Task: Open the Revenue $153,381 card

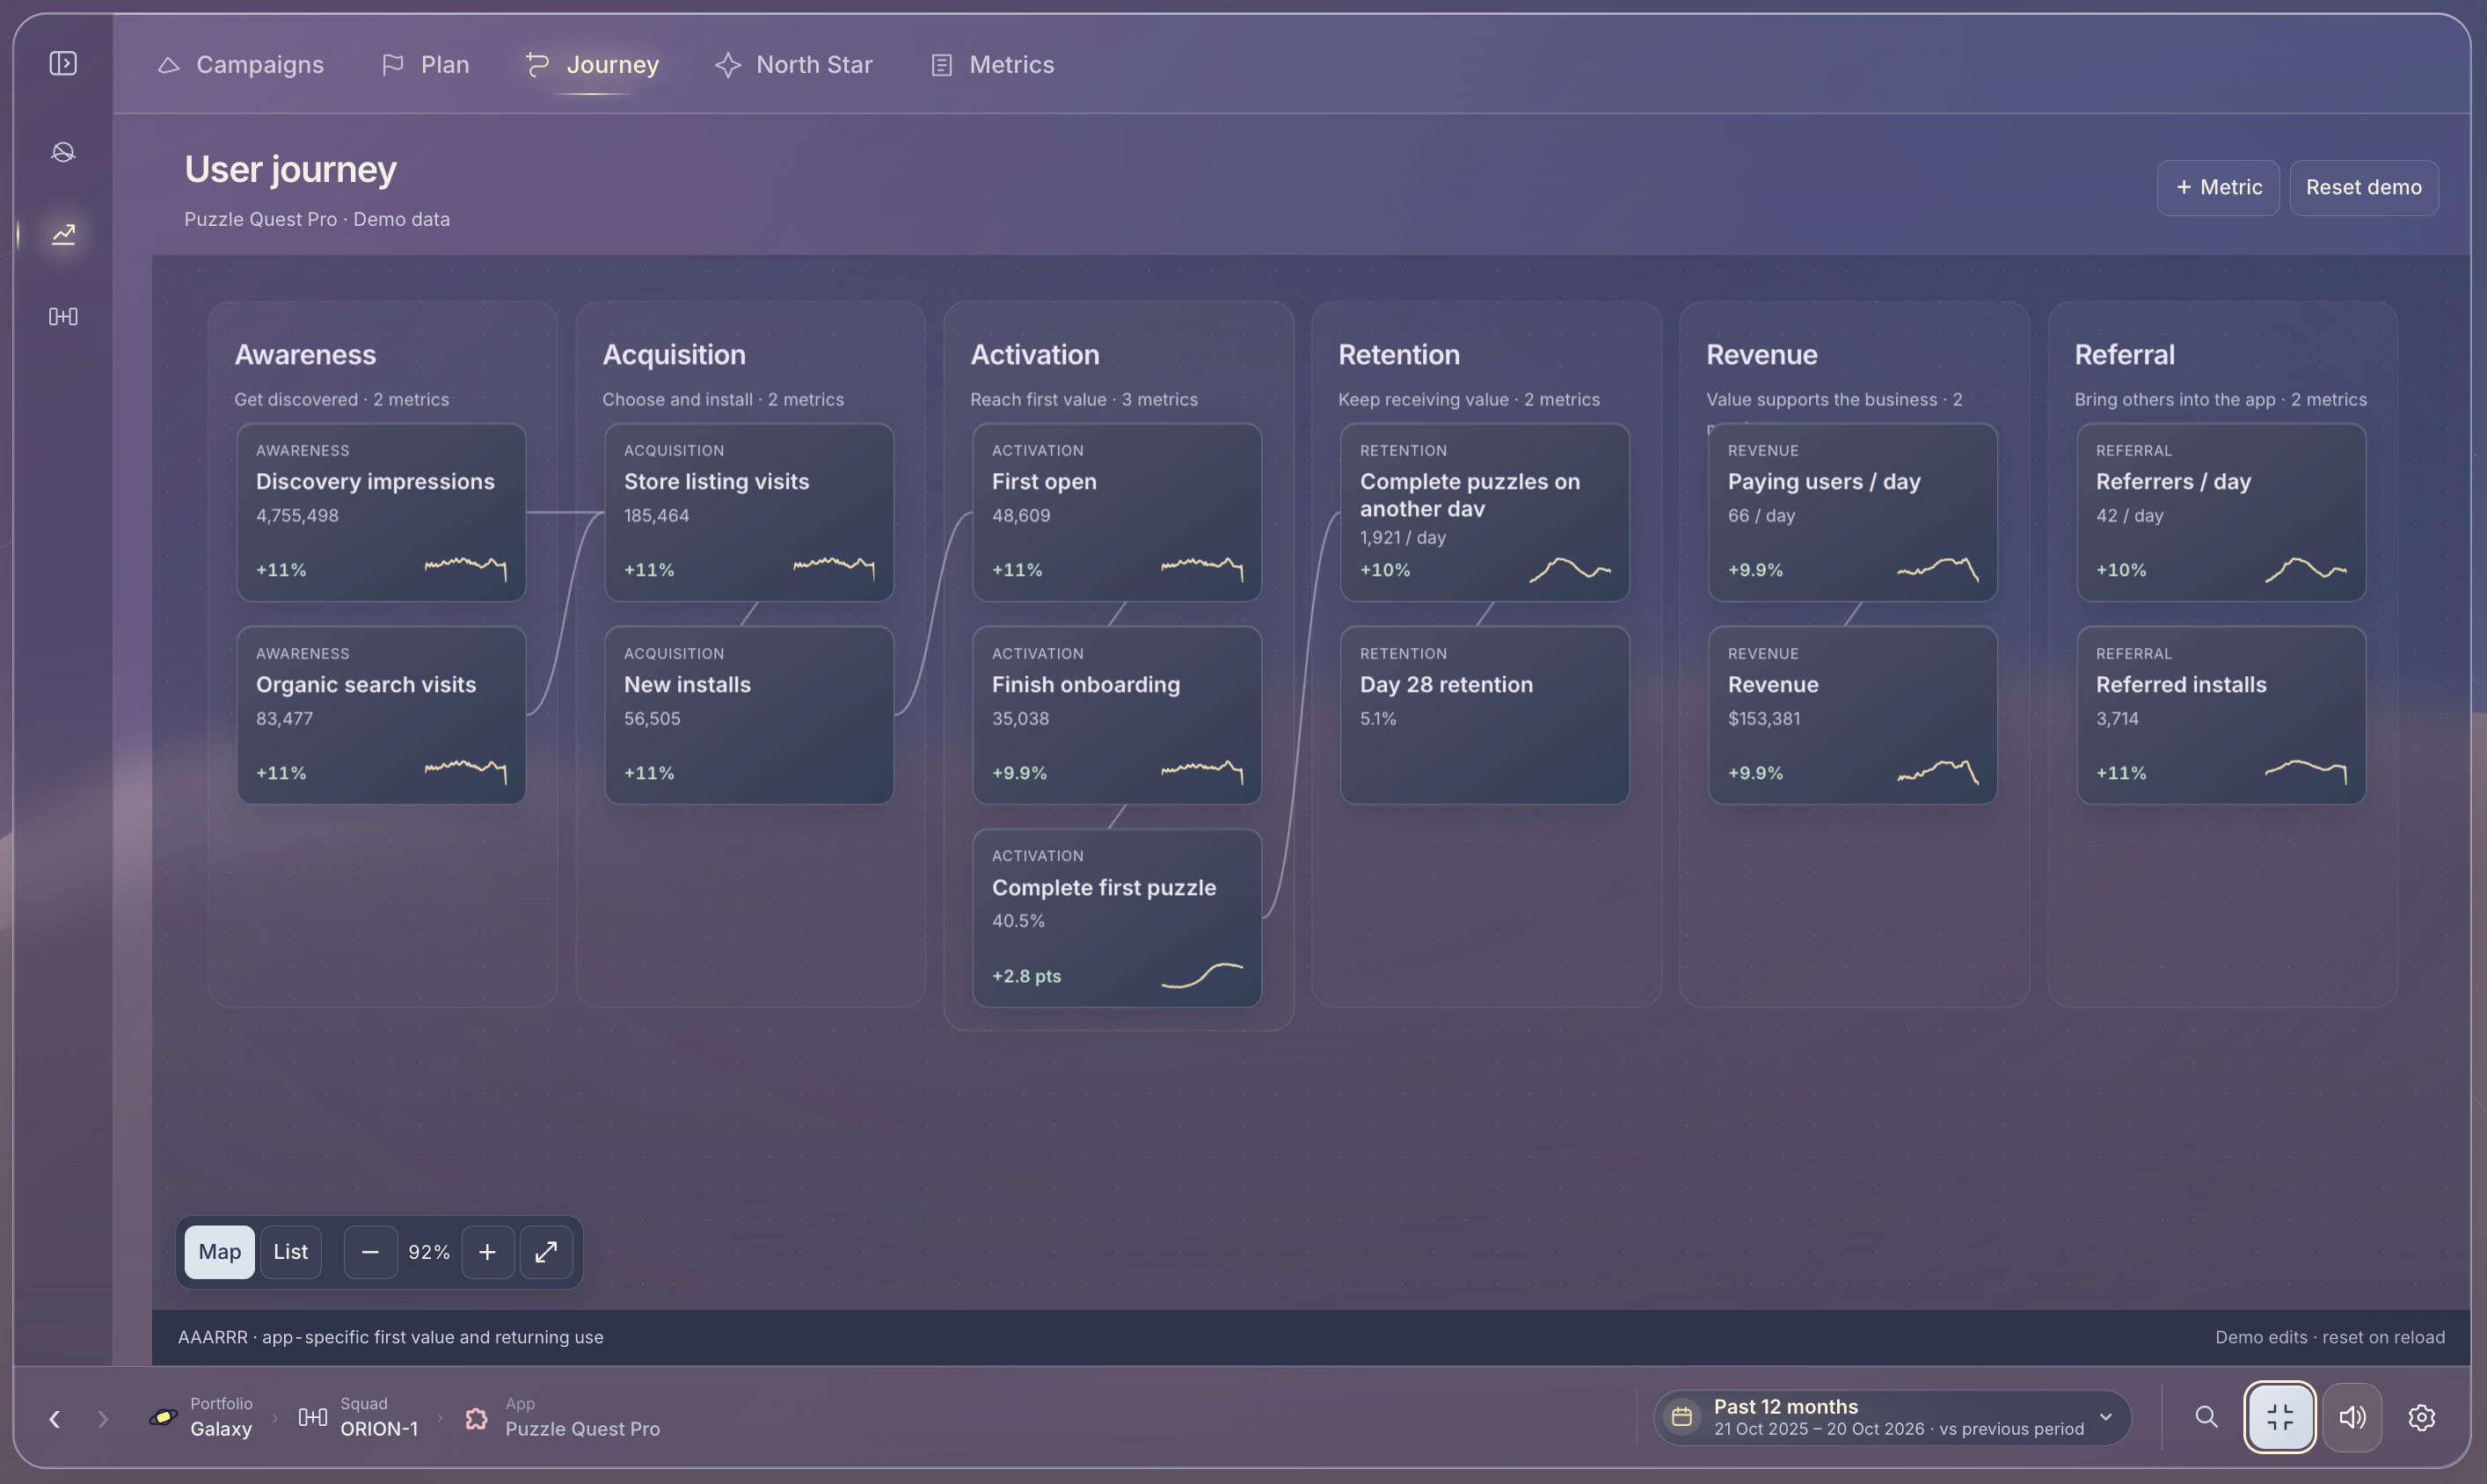Action: [1853, 715]
